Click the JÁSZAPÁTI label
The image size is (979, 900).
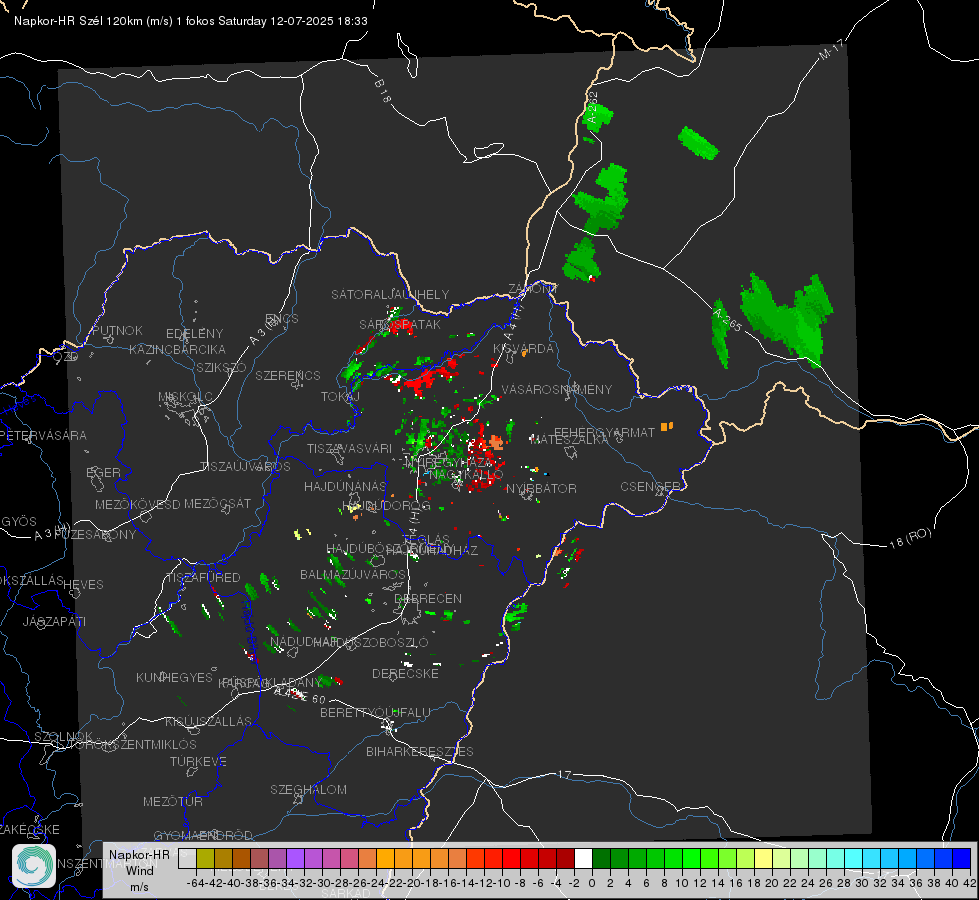[x=54, y=621]
